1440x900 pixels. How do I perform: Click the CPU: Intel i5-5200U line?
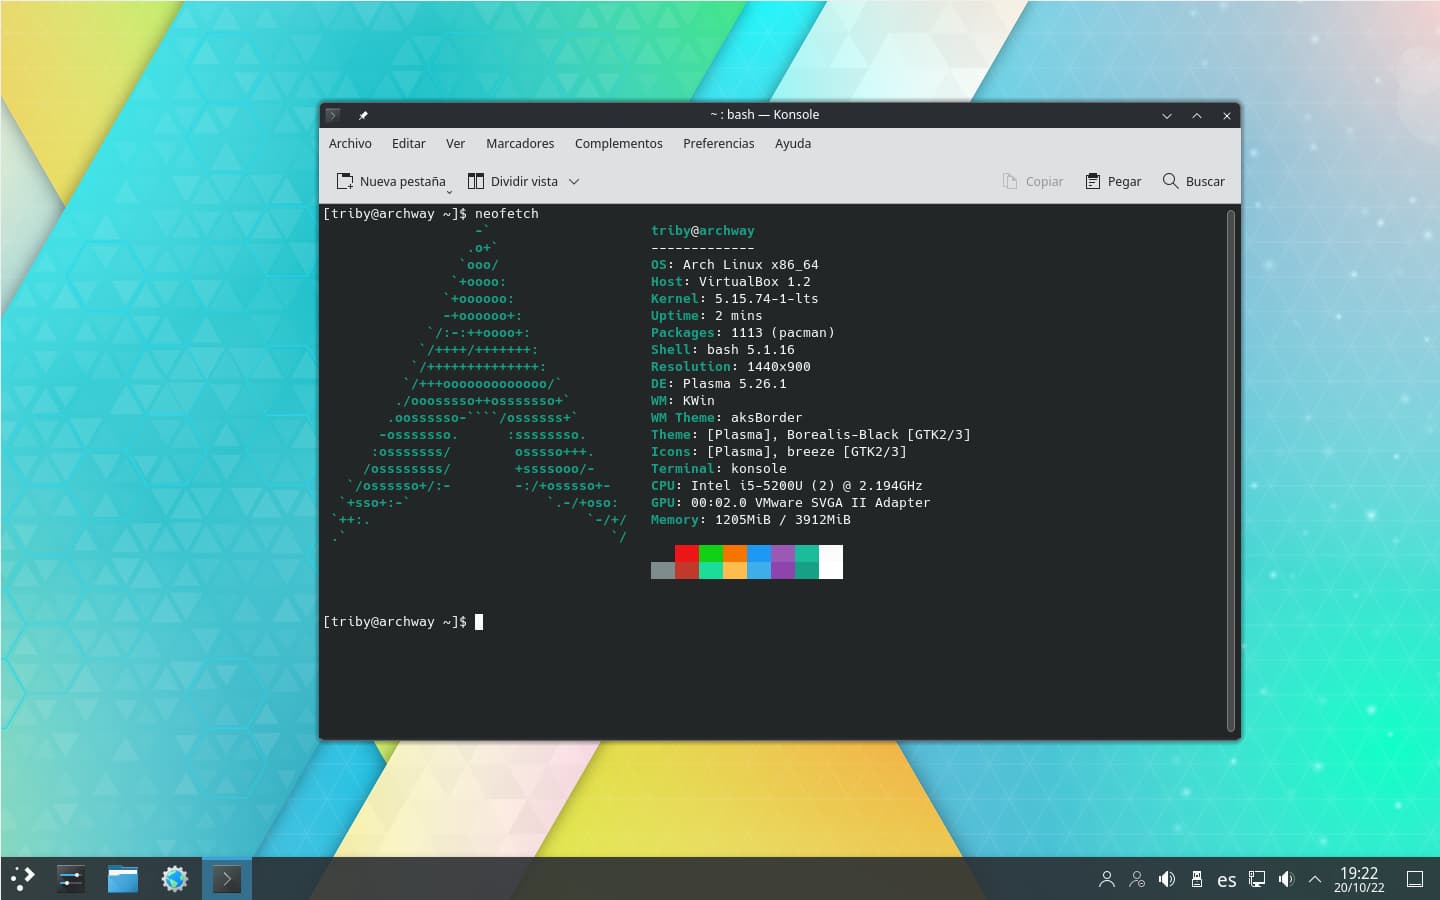787,486
